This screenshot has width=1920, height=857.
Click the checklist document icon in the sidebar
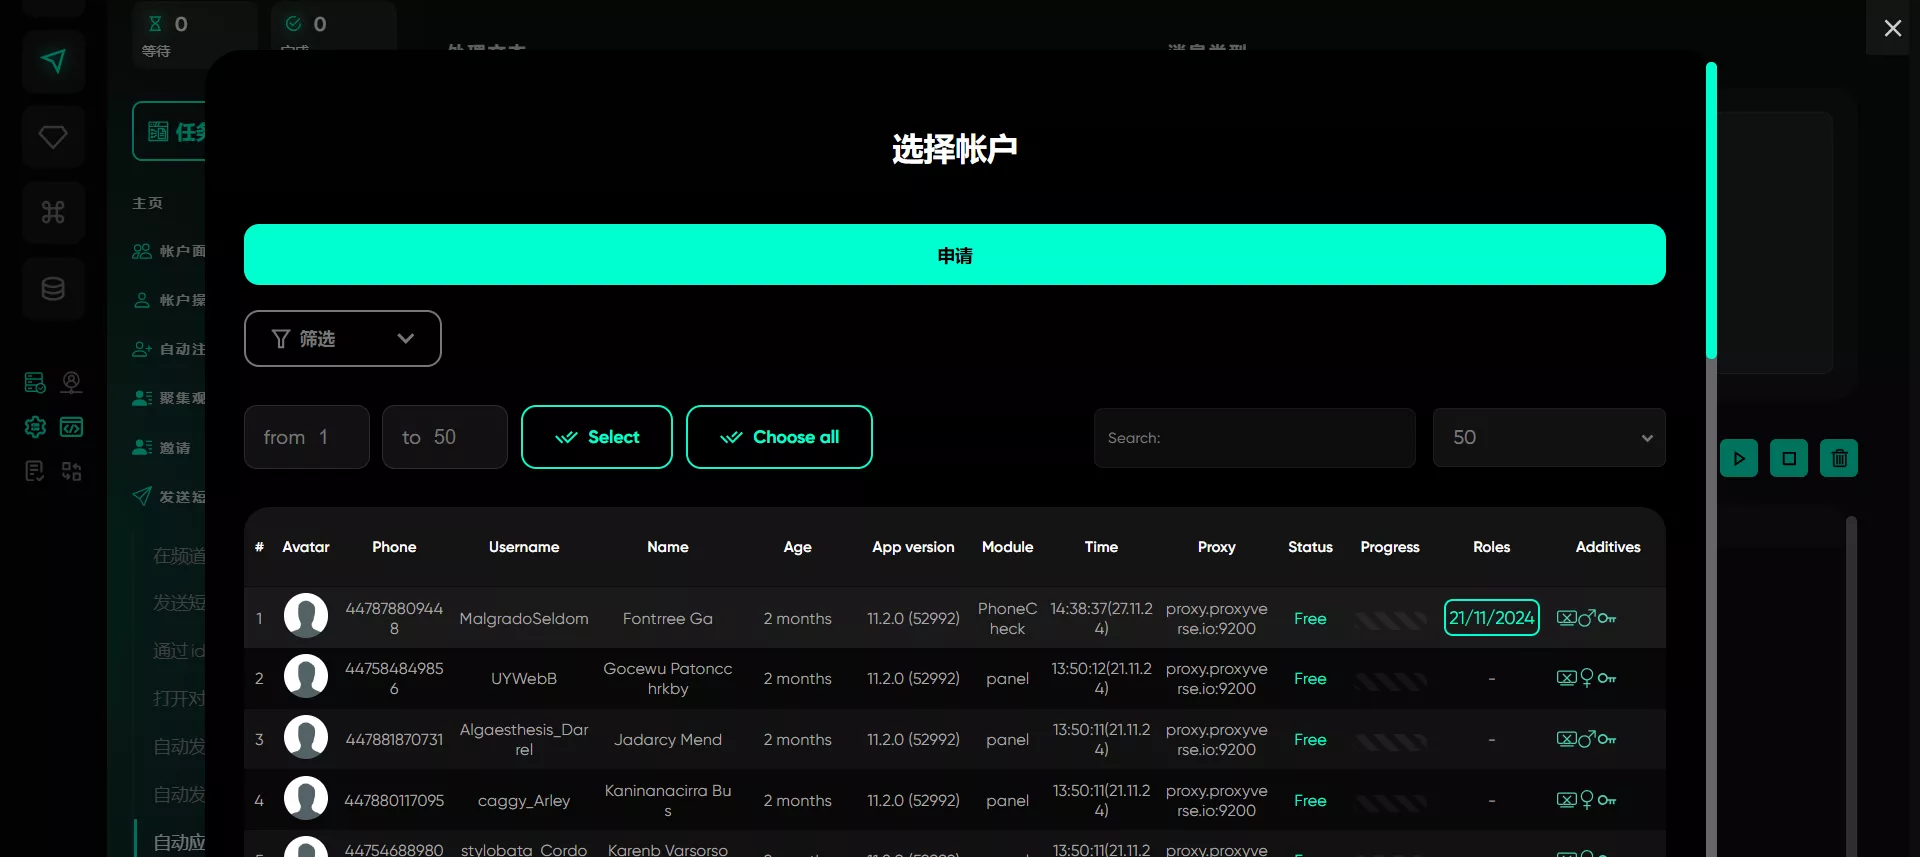[35, 471]
